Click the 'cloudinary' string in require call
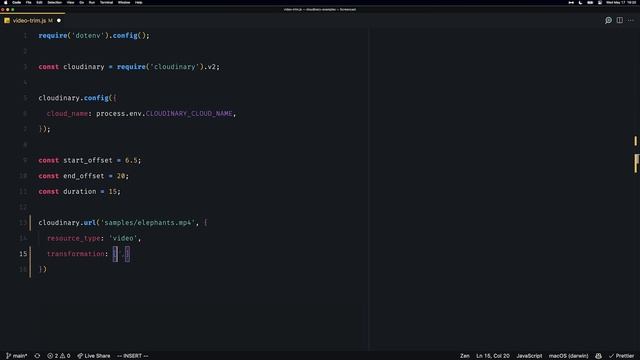The width and height of the screenshot is (640, 360). (x=174, y=67)
